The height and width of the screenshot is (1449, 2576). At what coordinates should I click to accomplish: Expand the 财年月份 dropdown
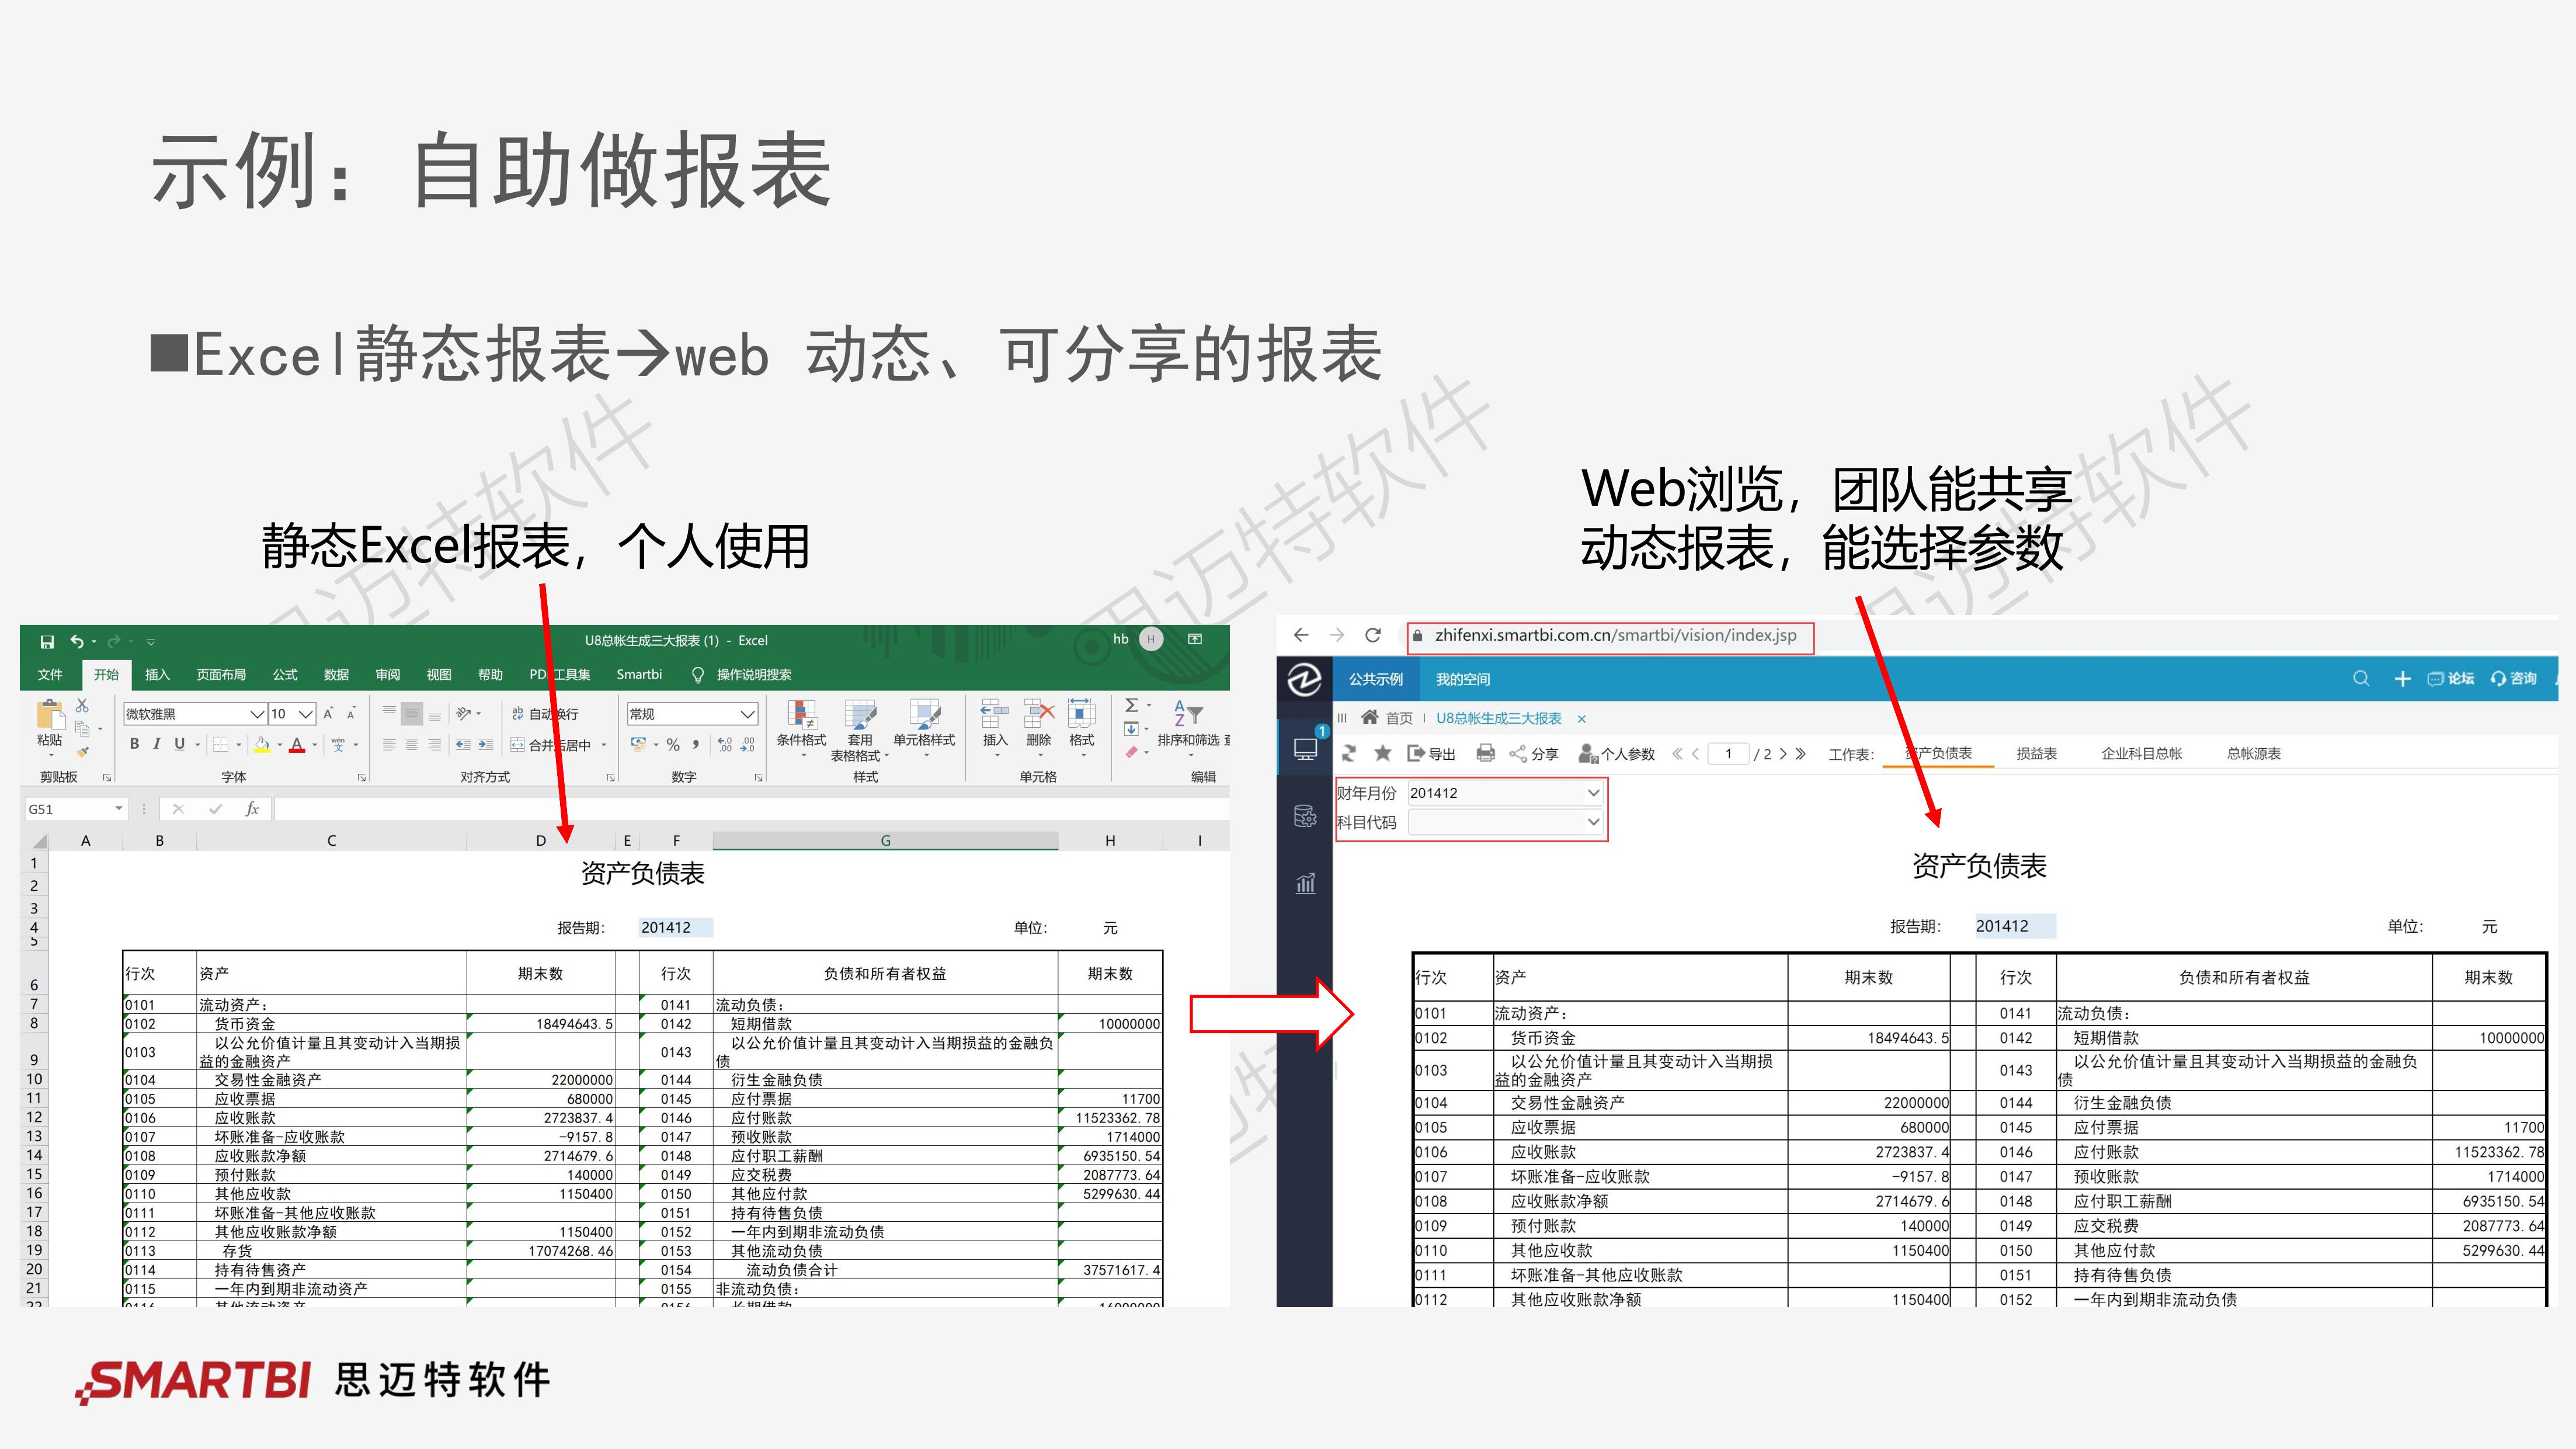tap(1593, 793)
